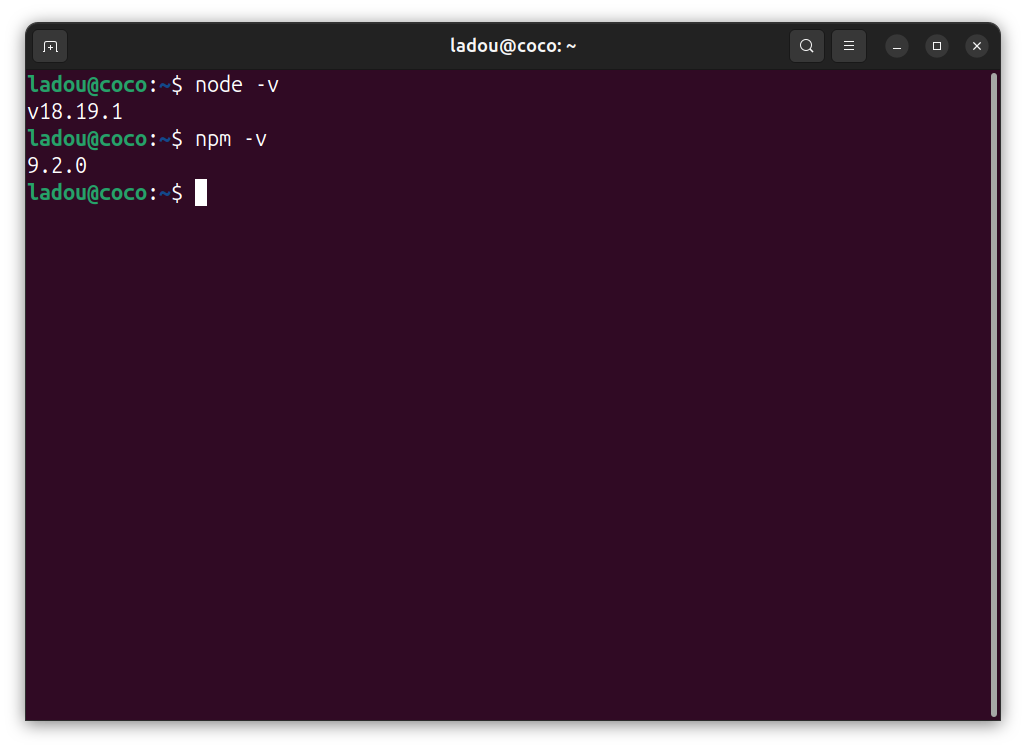Click the tilde in the first prompt
This screenshot has height=749, width=1026.
coord(163,84)
